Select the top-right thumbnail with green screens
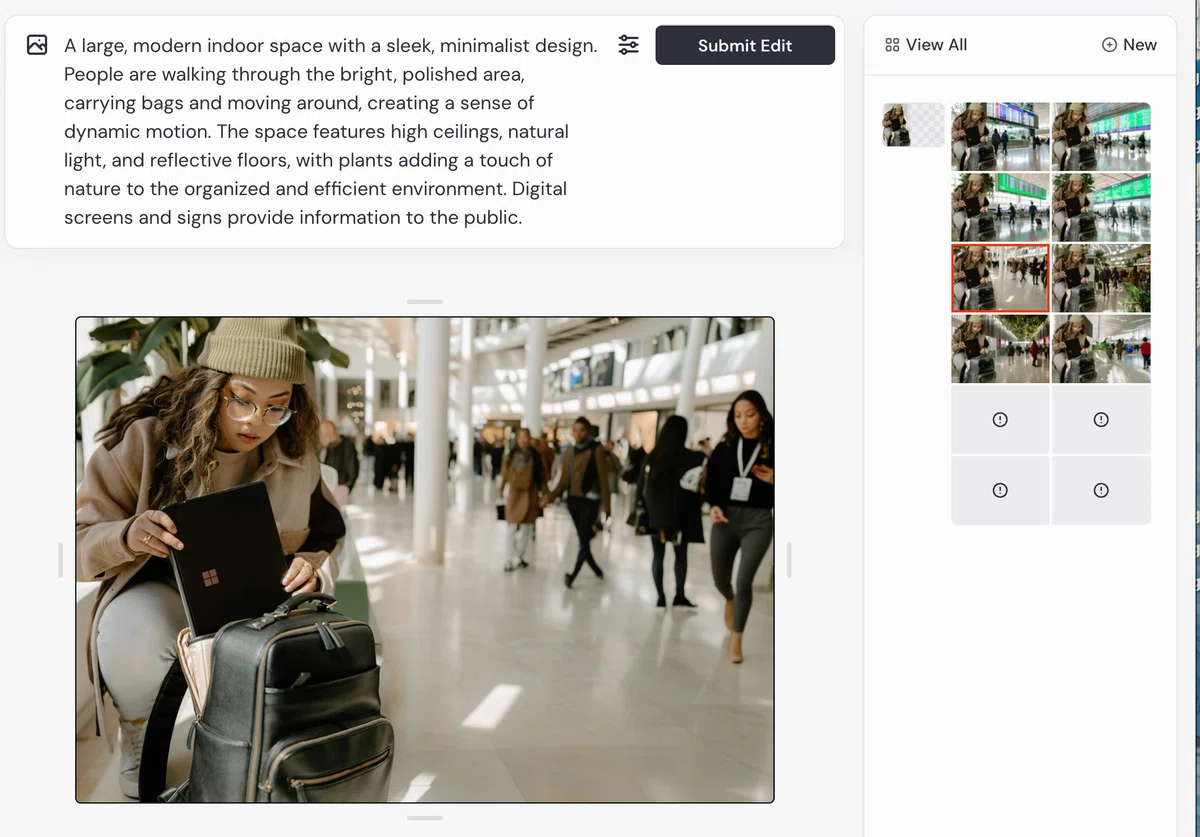The width and height of the screenshot is (1200, 837). (1101, 136)
